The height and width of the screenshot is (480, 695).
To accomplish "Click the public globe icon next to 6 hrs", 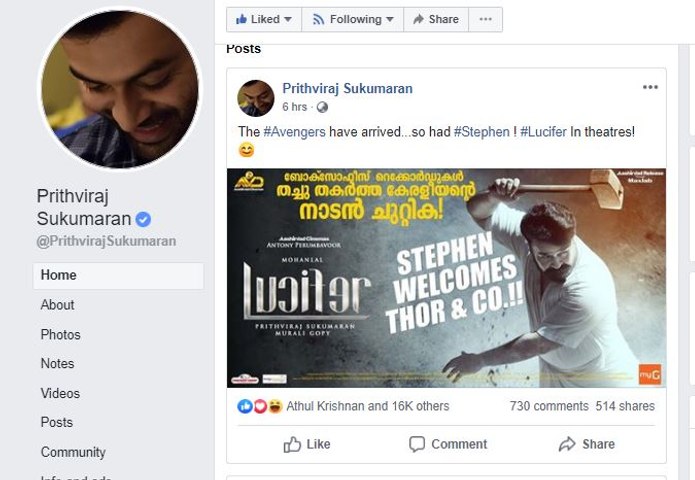I will point(322,107).
